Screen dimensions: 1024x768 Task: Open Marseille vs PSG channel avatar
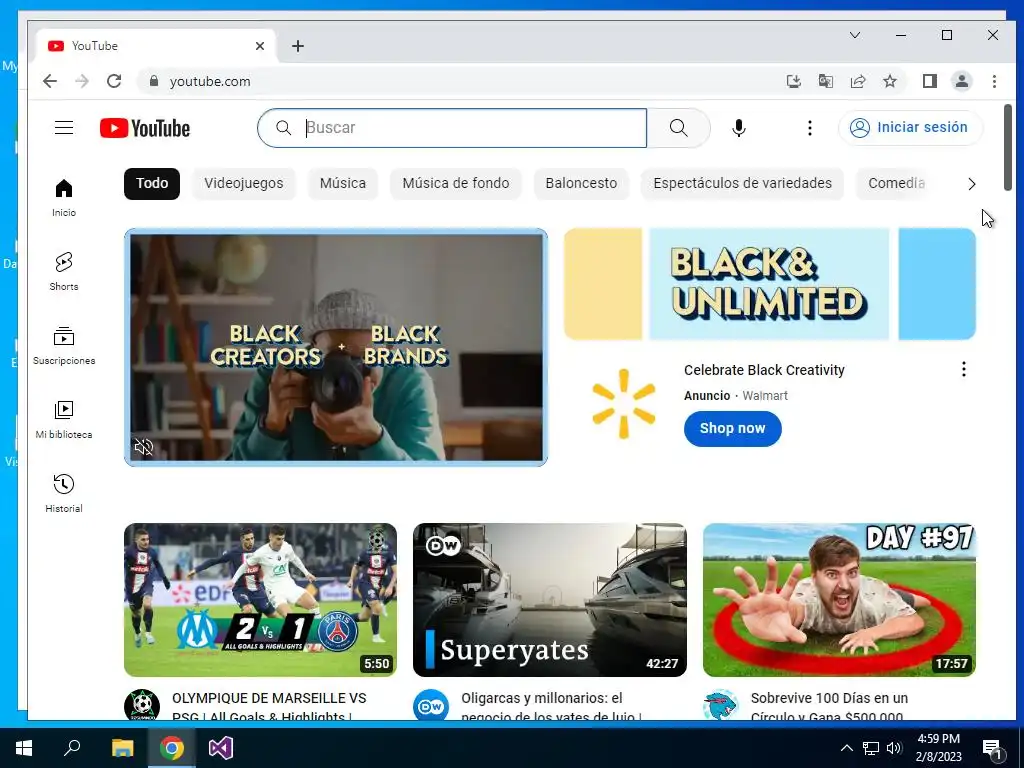[x=142, y=704]
